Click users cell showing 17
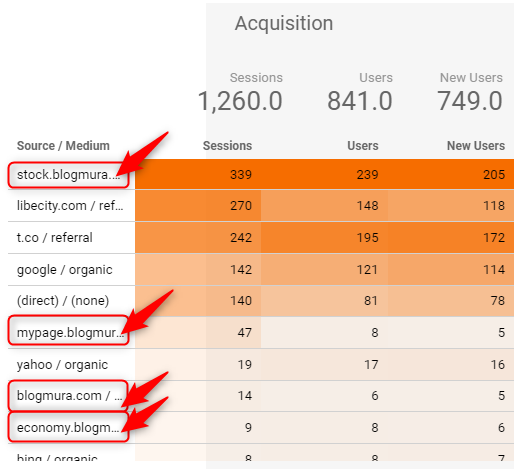 pos(371,365)
